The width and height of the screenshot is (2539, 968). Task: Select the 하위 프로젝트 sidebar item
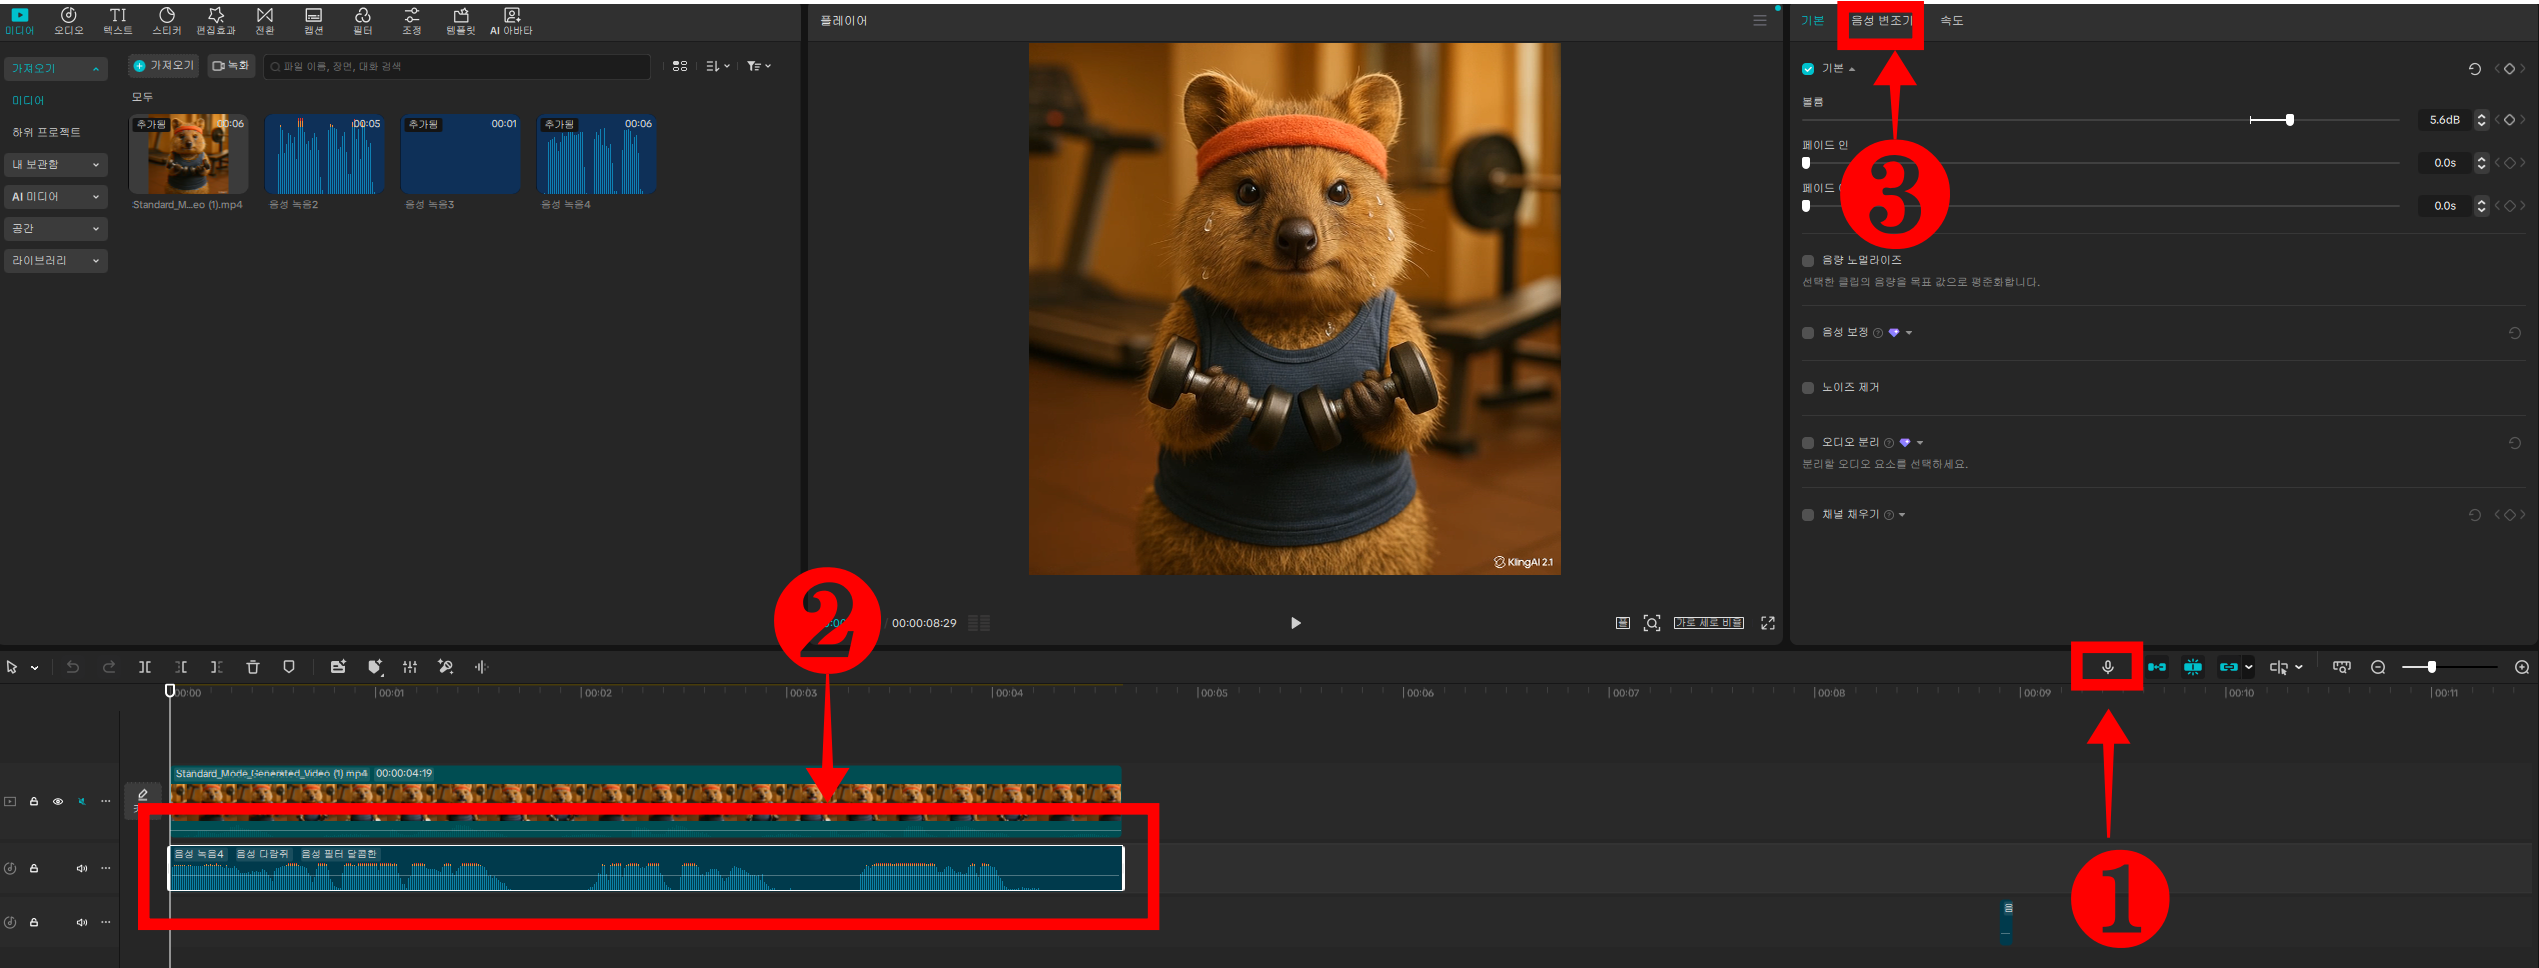(46, 133)
